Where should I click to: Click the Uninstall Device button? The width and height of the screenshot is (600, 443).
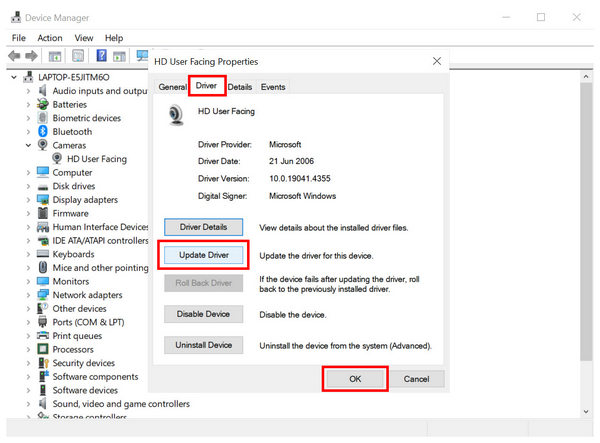tap(204, 345)
